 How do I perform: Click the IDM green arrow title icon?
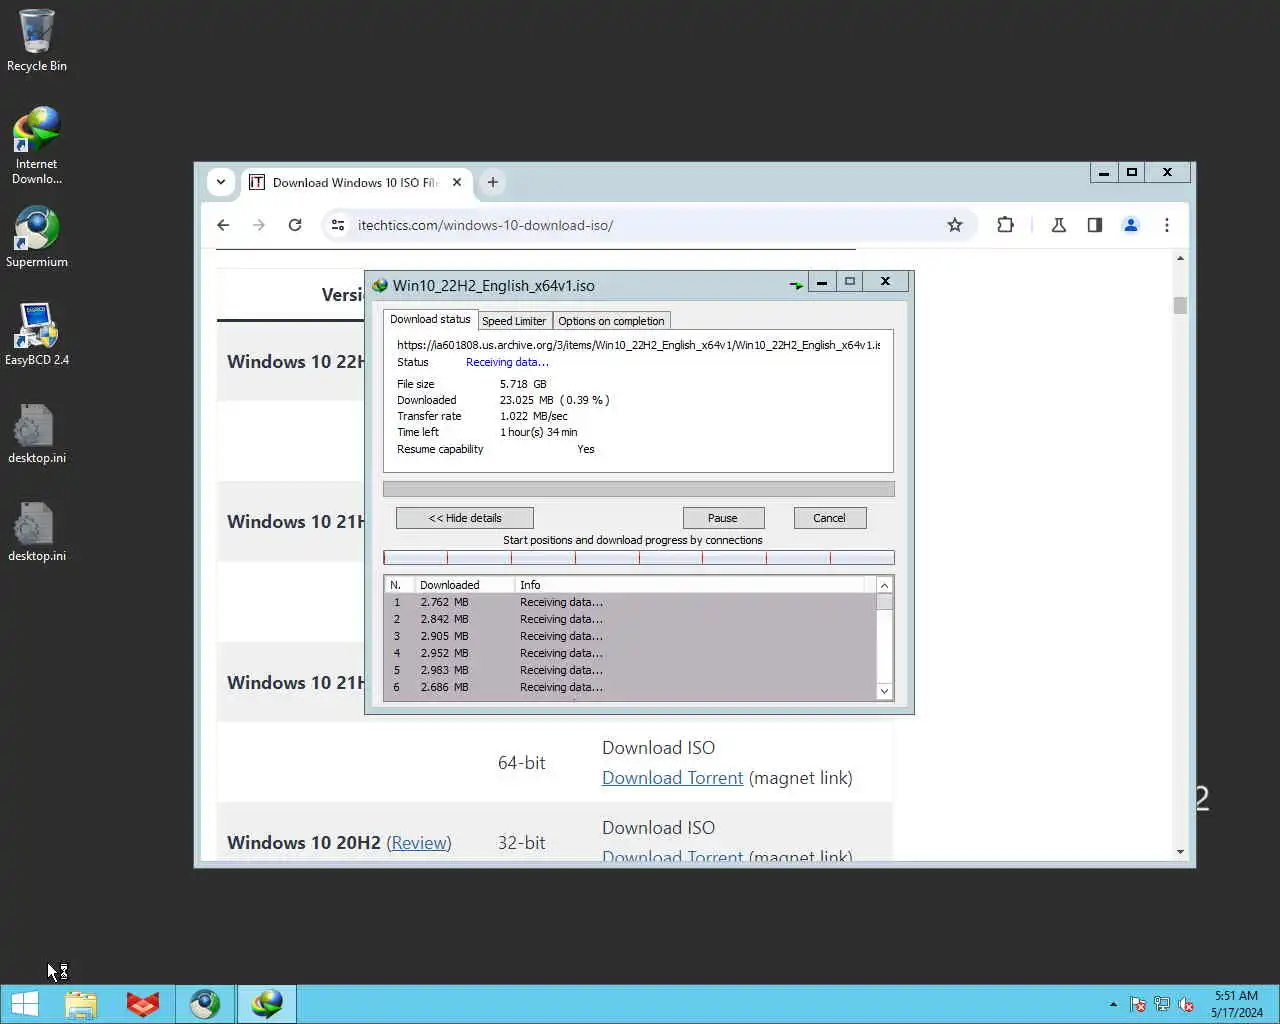point(796,285)
